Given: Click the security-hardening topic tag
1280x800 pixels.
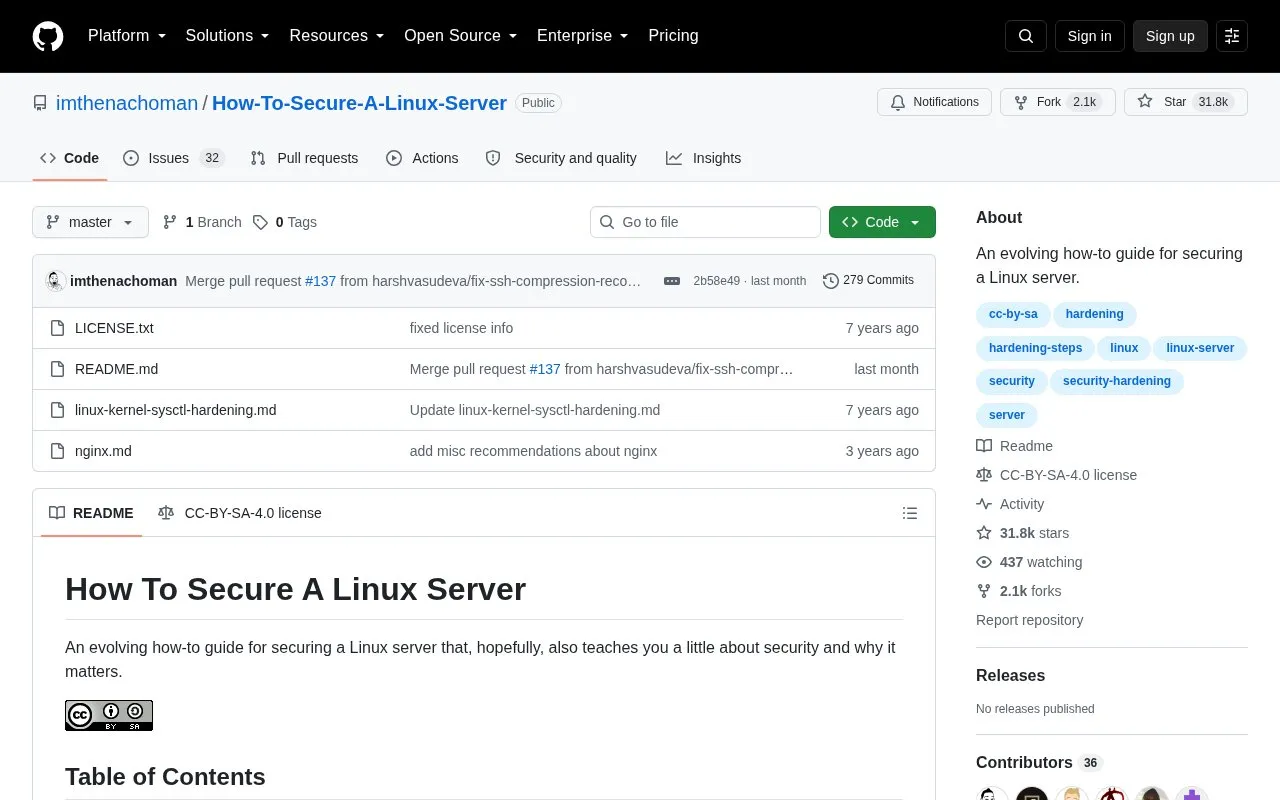Looking at the screenshot, I should point(1117,381).
